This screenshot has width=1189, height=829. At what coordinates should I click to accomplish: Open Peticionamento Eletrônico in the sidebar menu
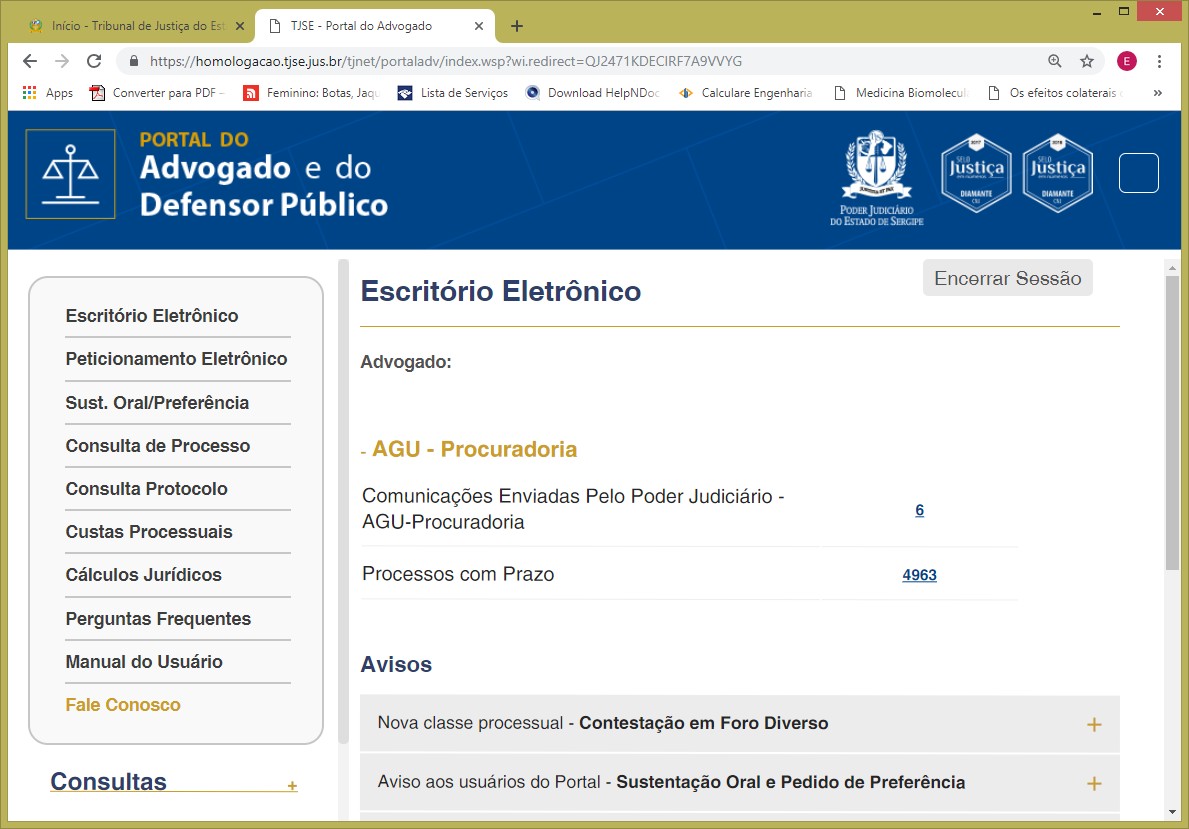176,359
